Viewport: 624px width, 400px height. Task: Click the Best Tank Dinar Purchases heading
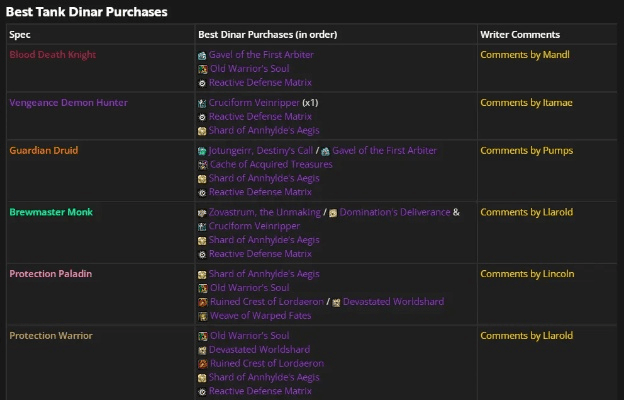point(88,12)
